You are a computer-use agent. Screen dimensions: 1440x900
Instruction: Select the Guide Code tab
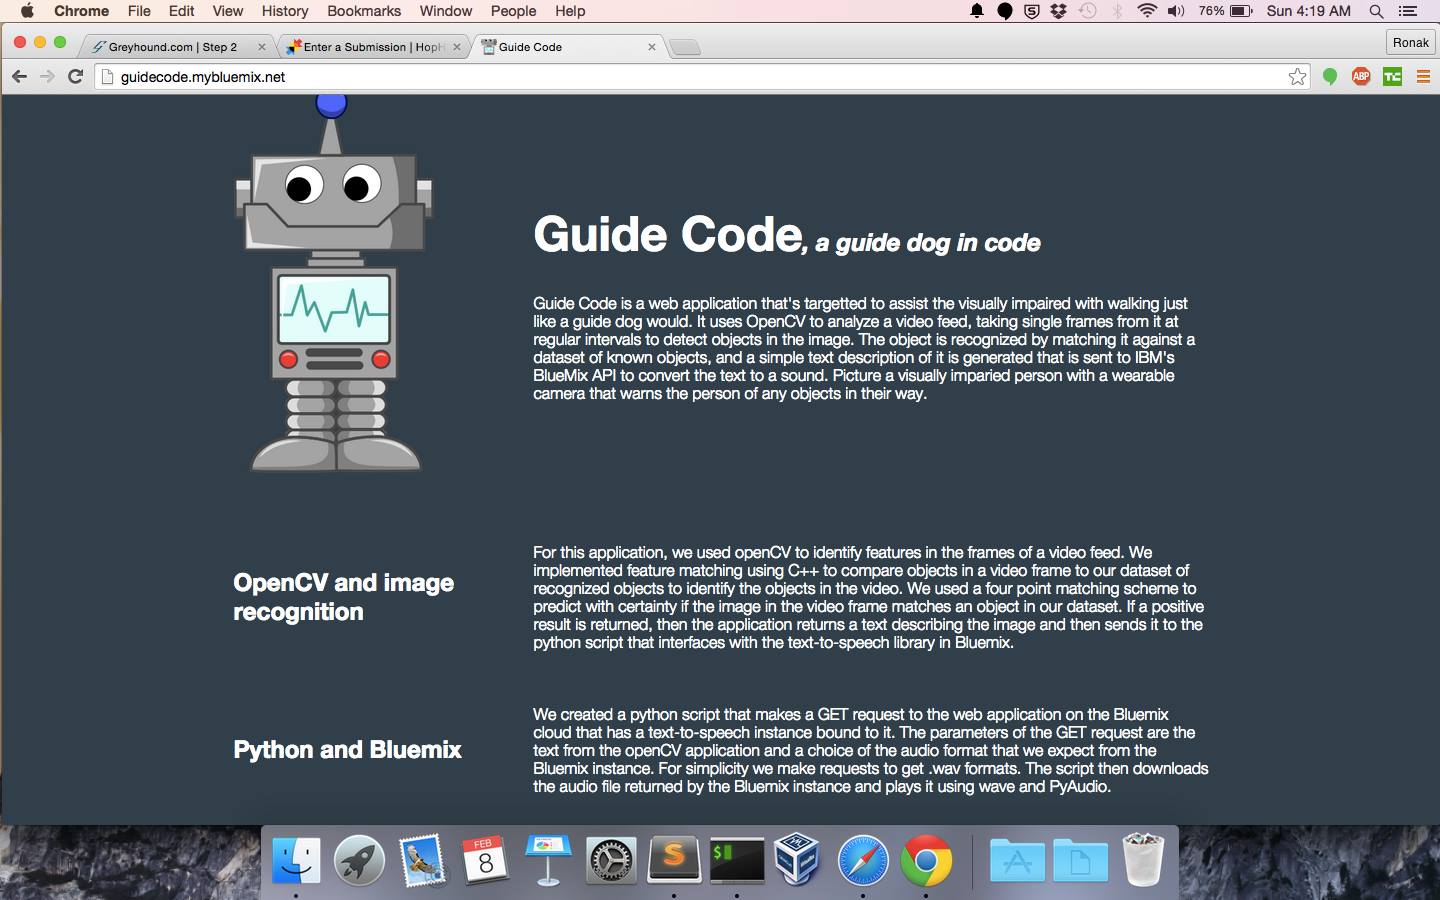[x=565, y=47]
